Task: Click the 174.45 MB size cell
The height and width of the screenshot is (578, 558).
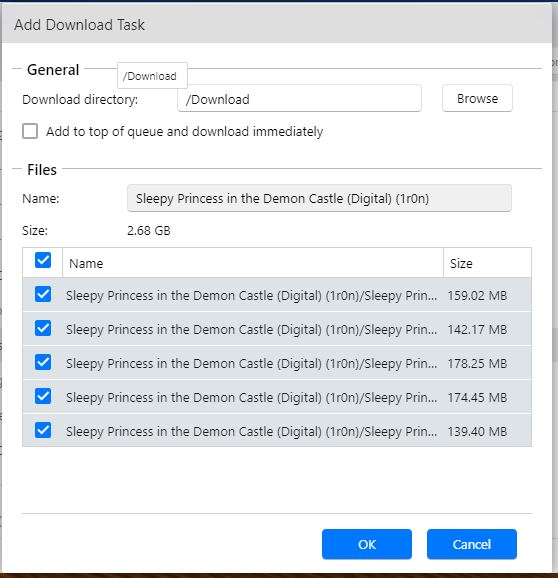Action: pyautogui.click(x=477, y=397)
